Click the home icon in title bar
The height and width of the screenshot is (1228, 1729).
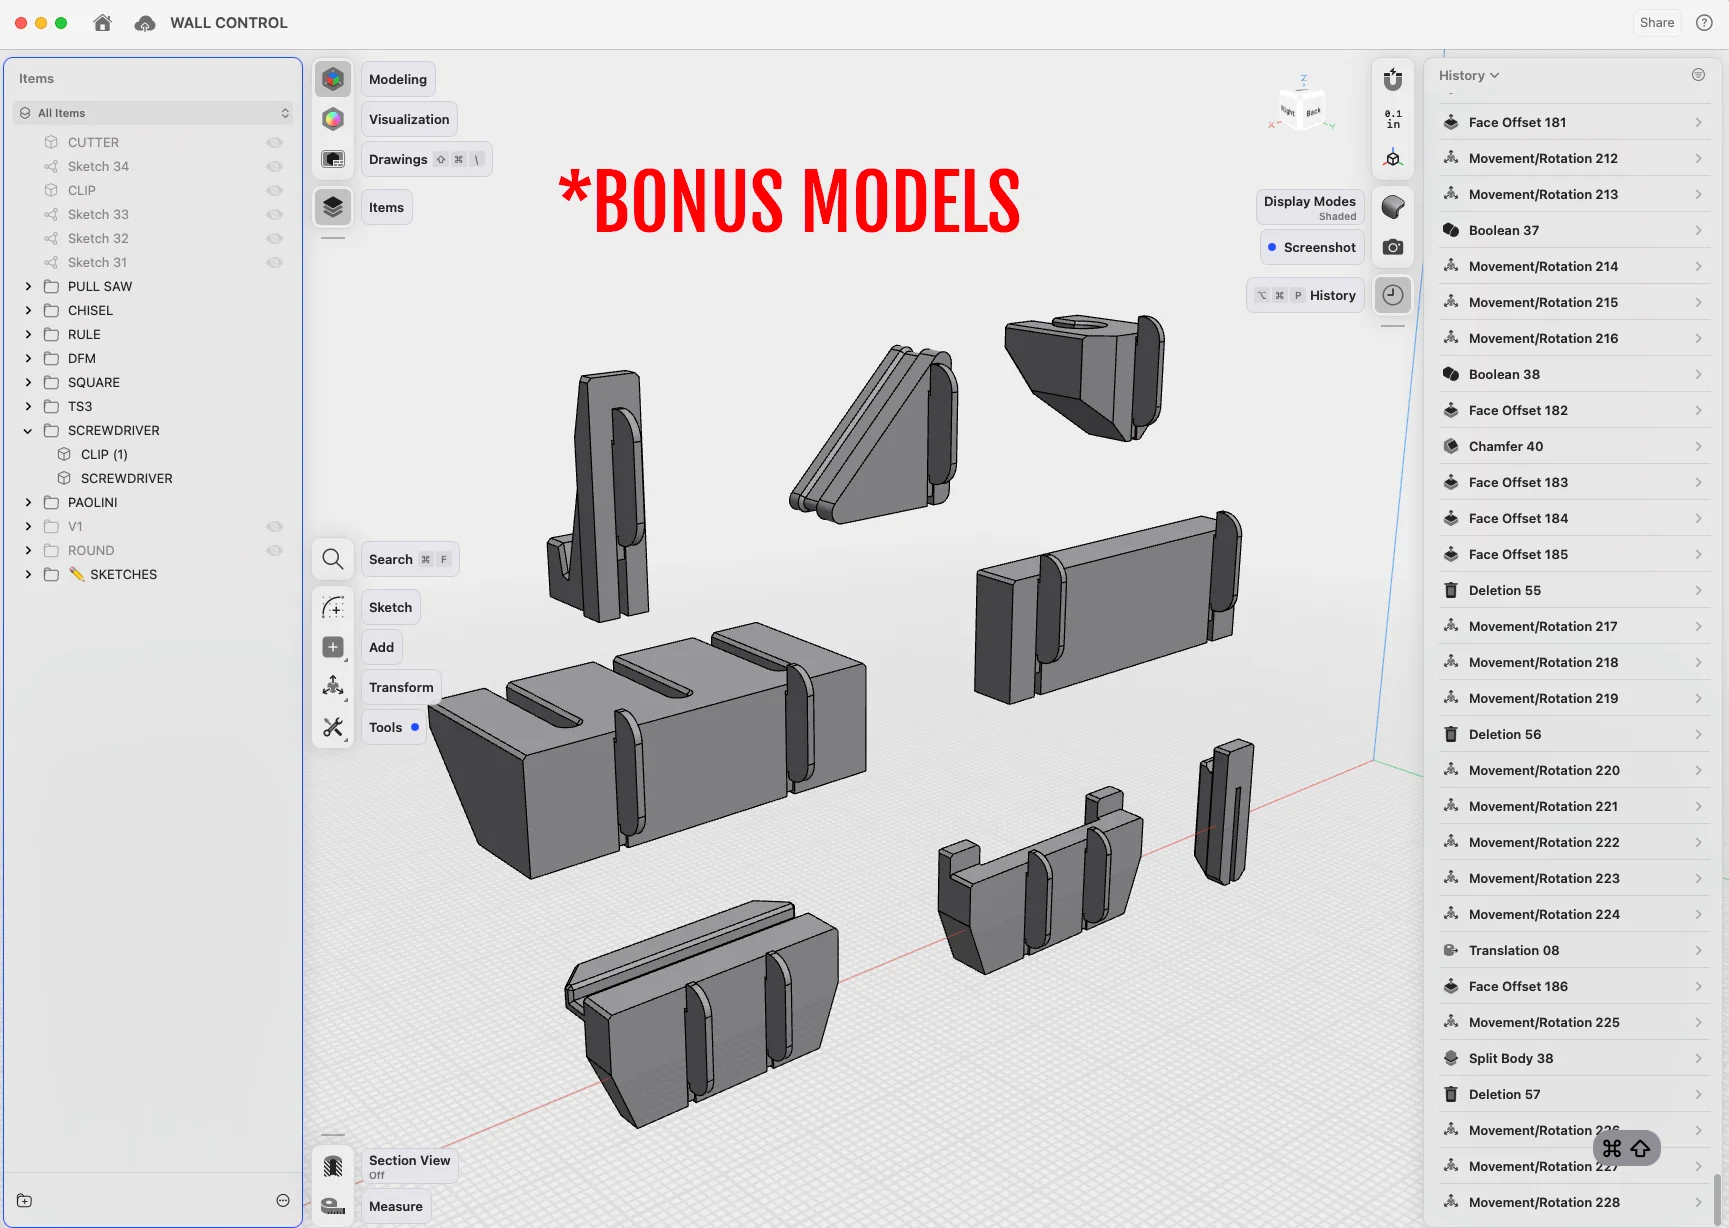tap(102, 22)
